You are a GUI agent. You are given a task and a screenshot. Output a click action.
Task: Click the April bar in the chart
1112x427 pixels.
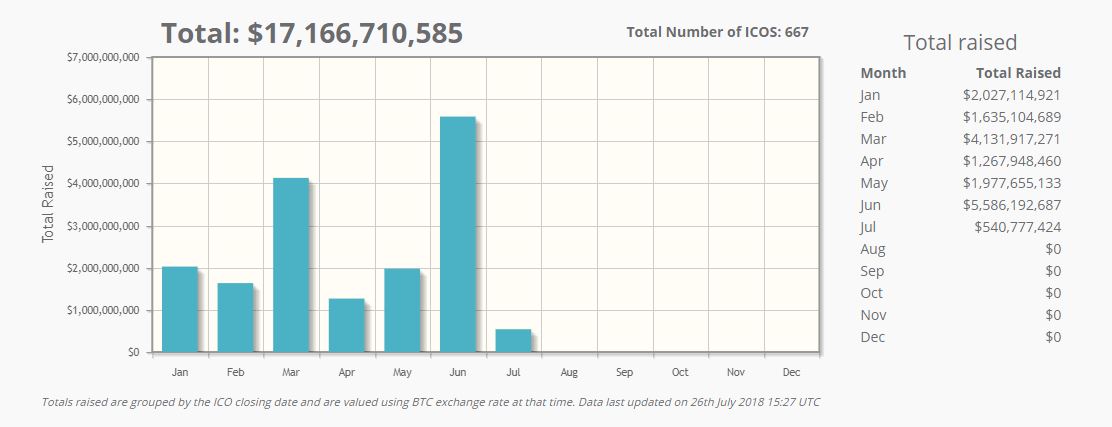click(x=347, y=325)
